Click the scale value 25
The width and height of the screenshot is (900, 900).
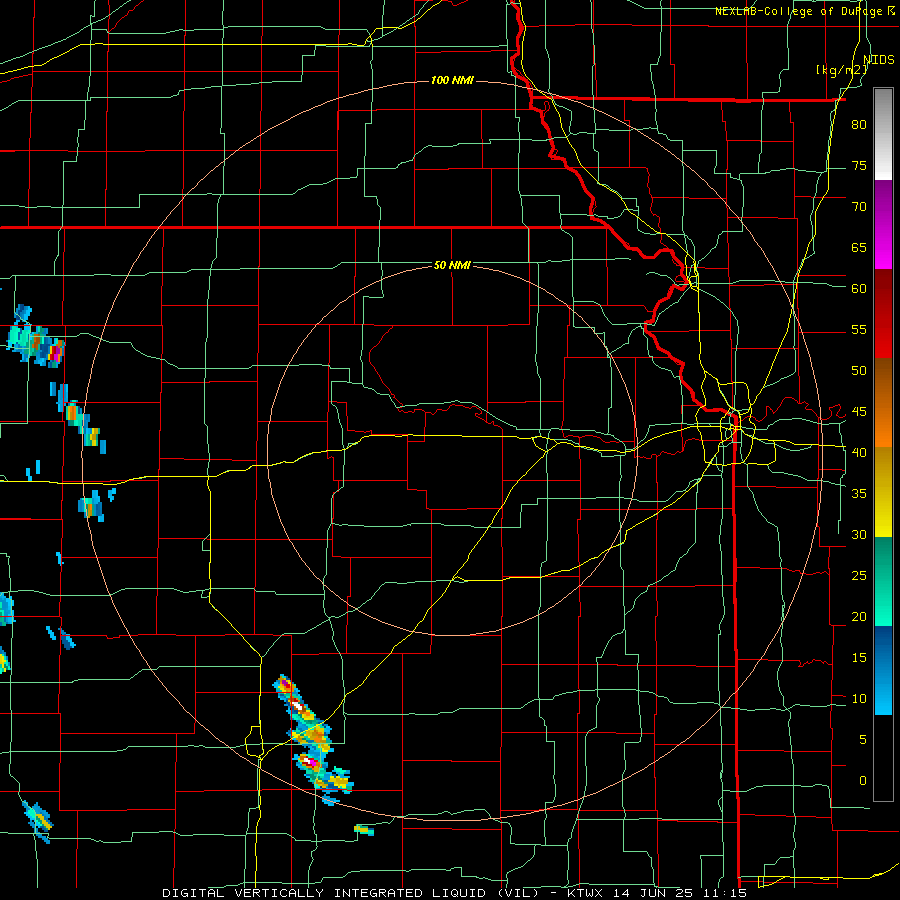click(859, 576)
